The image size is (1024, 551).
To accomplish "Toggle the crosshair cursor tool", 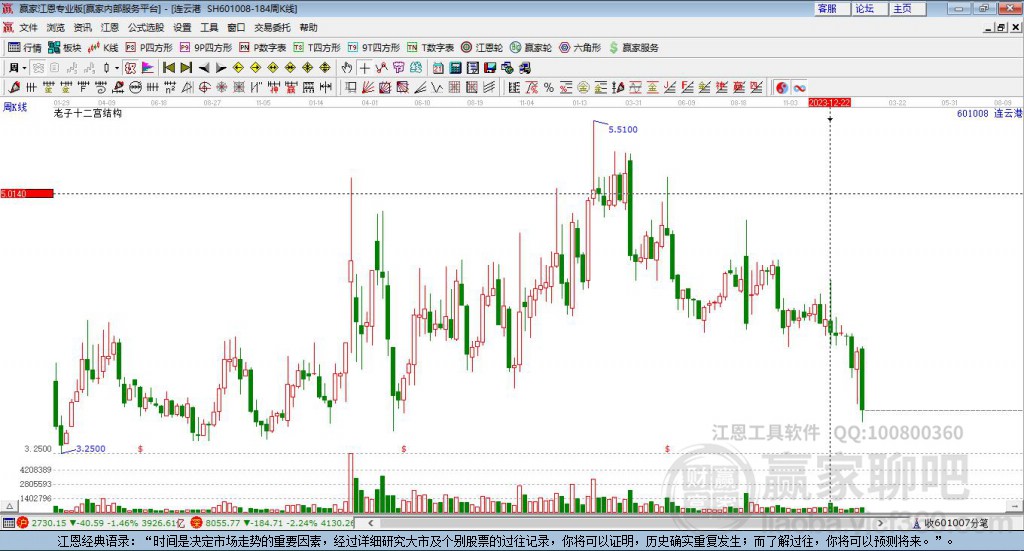I will 364,68.
